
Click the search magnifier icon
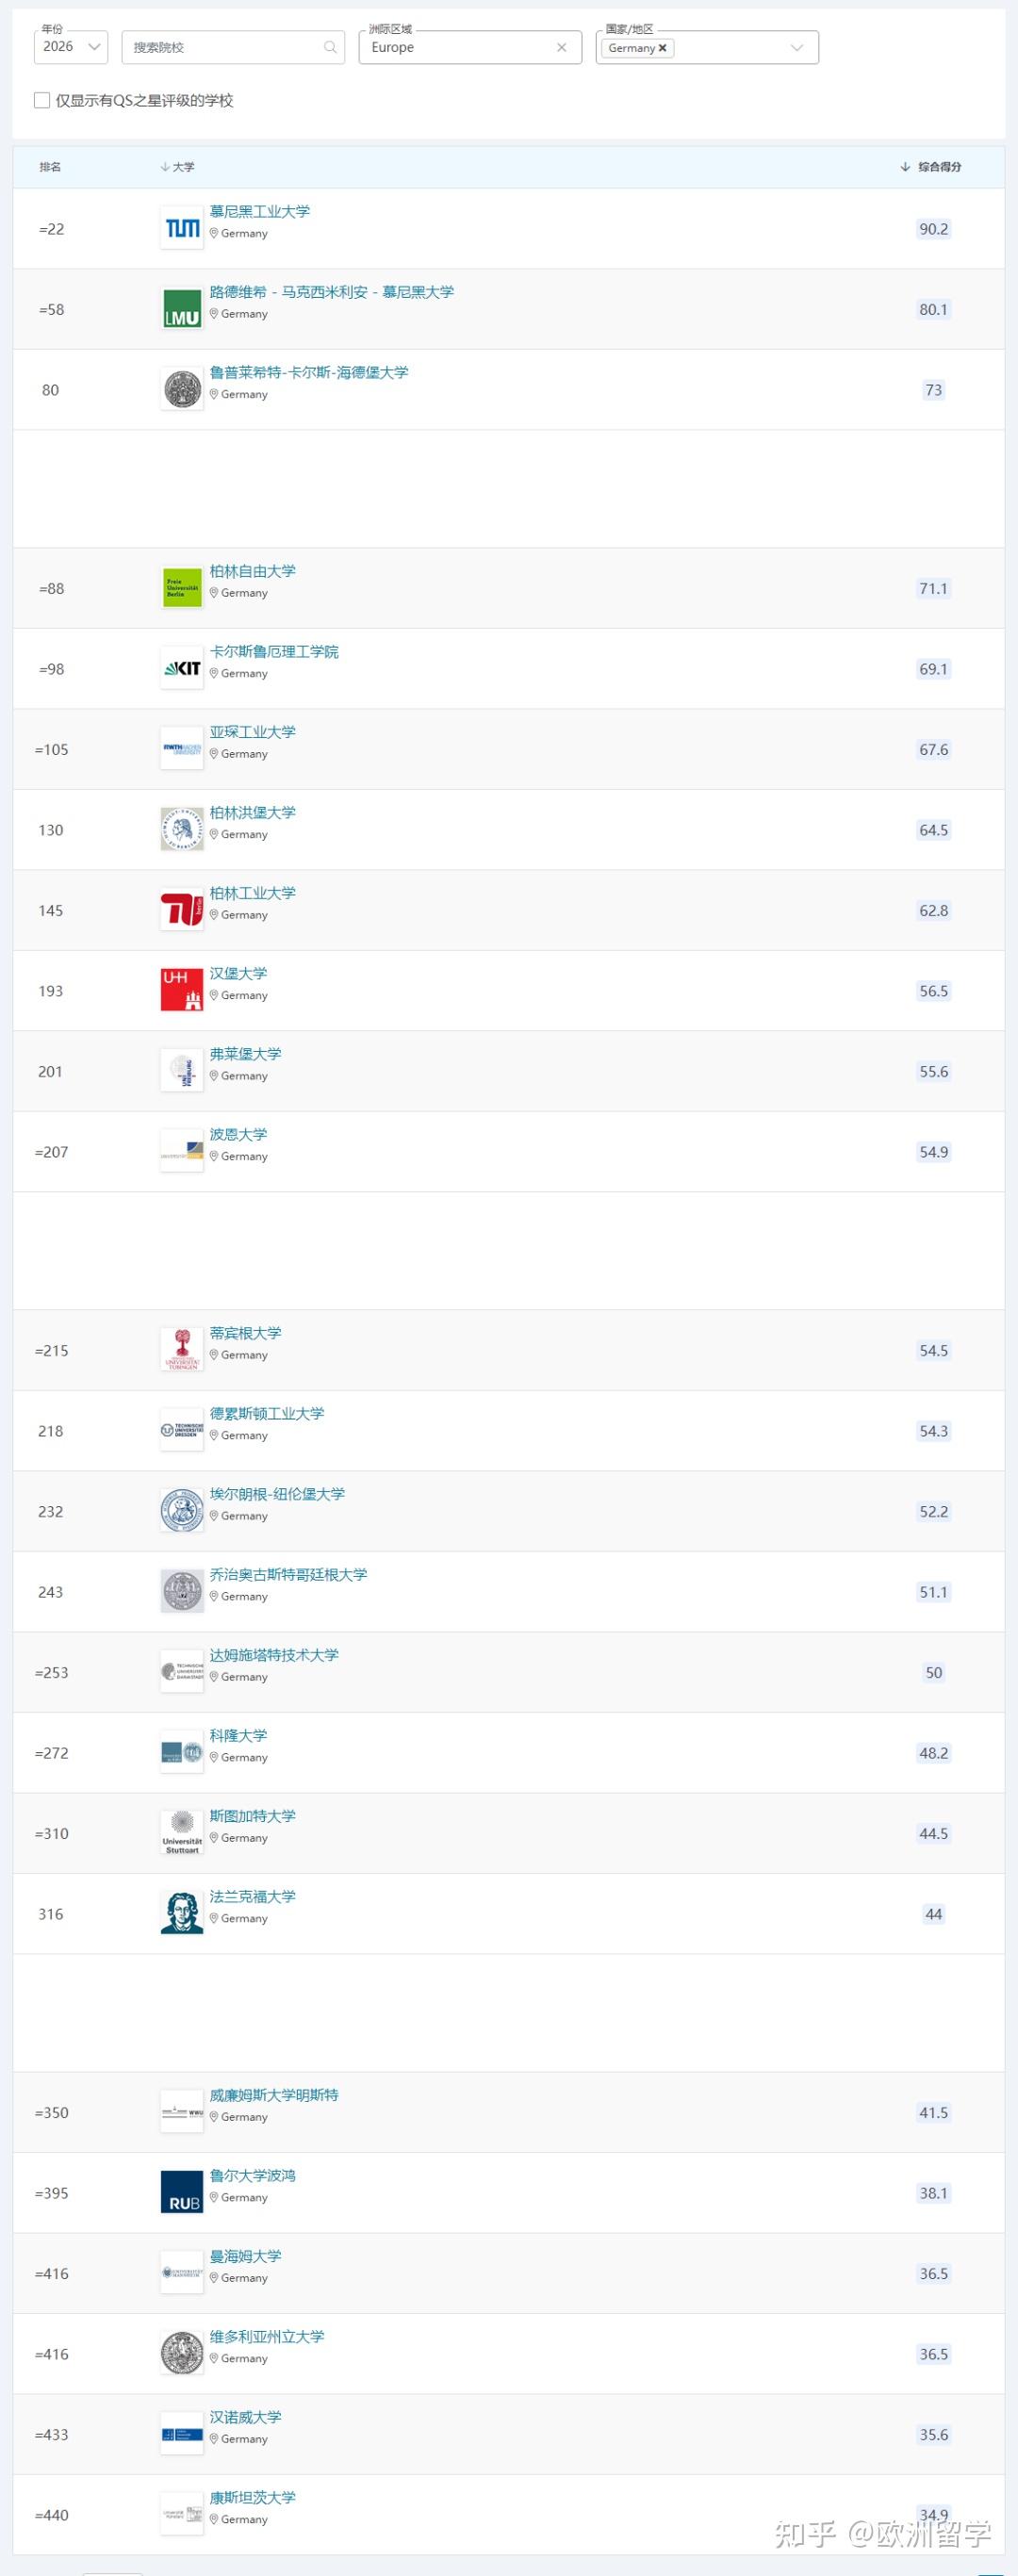click(x=330, y=47)
